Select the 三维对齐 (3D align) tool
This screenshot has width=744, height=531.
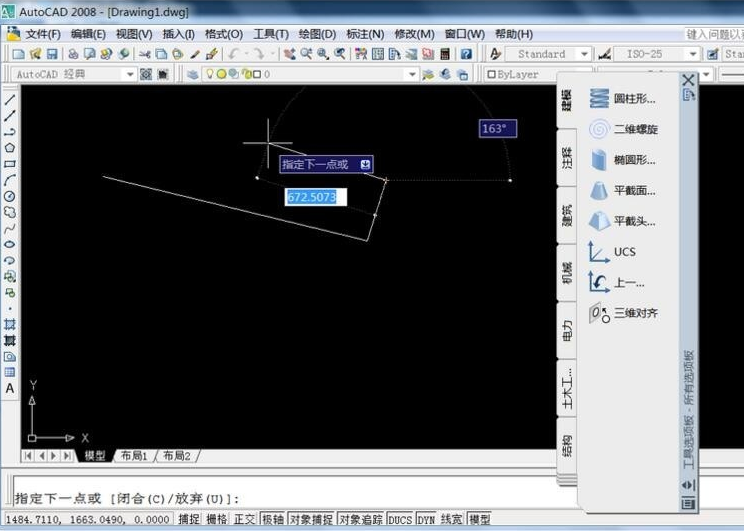[x=635, y=313]
